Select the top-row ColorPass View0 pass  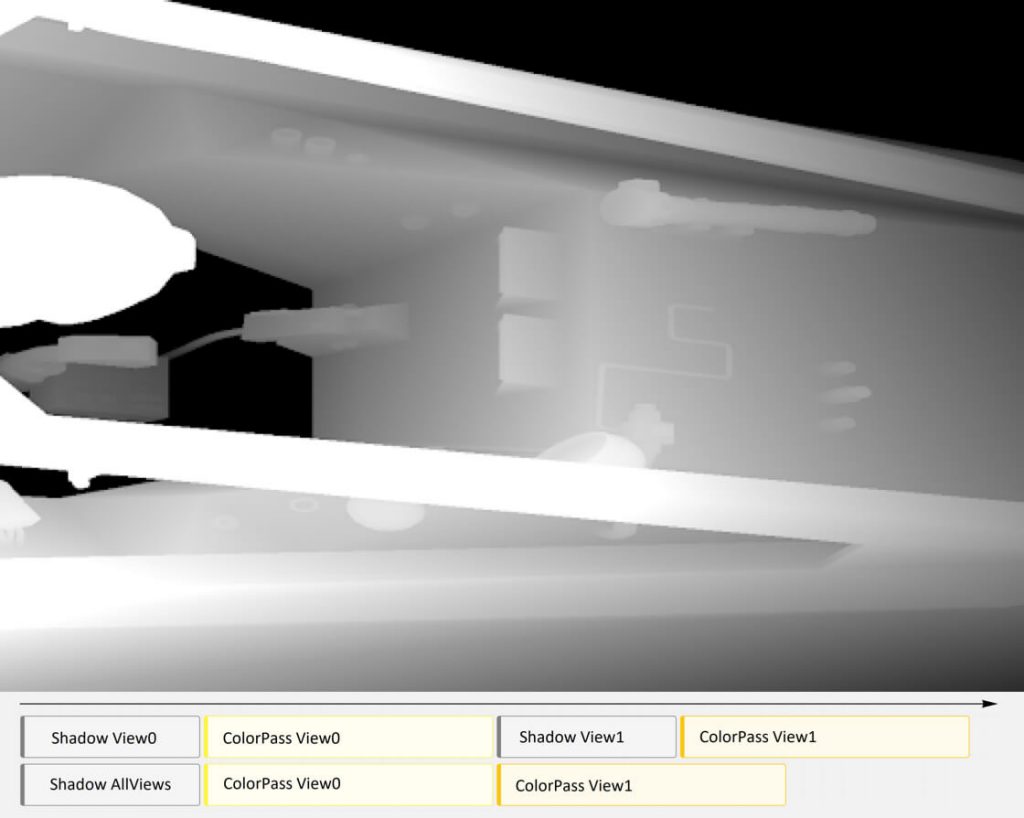point(347,736)
